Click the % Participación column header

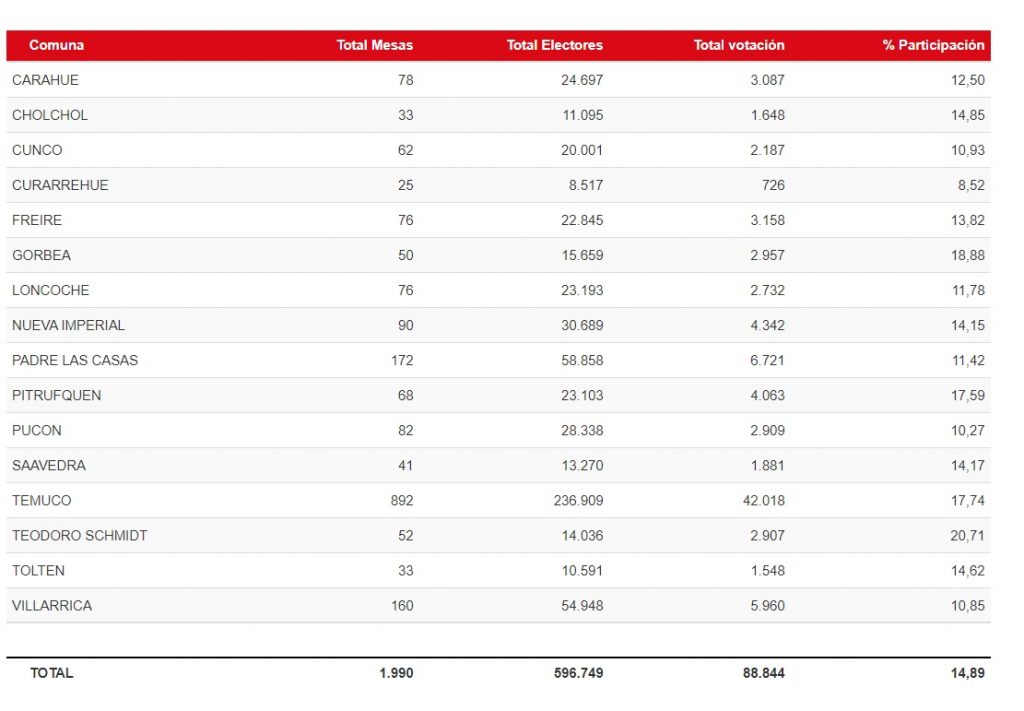pos(933,45)
